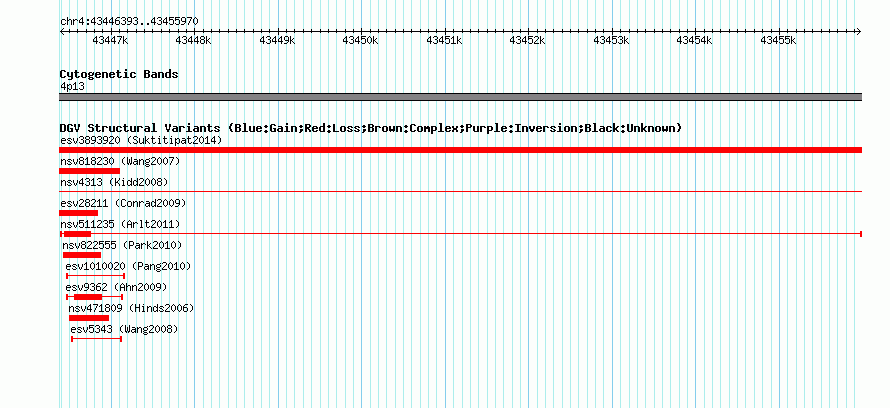Click the thin nsv4313 variant line
Viewport: 890px width, 408px height.
coord(460,192)
